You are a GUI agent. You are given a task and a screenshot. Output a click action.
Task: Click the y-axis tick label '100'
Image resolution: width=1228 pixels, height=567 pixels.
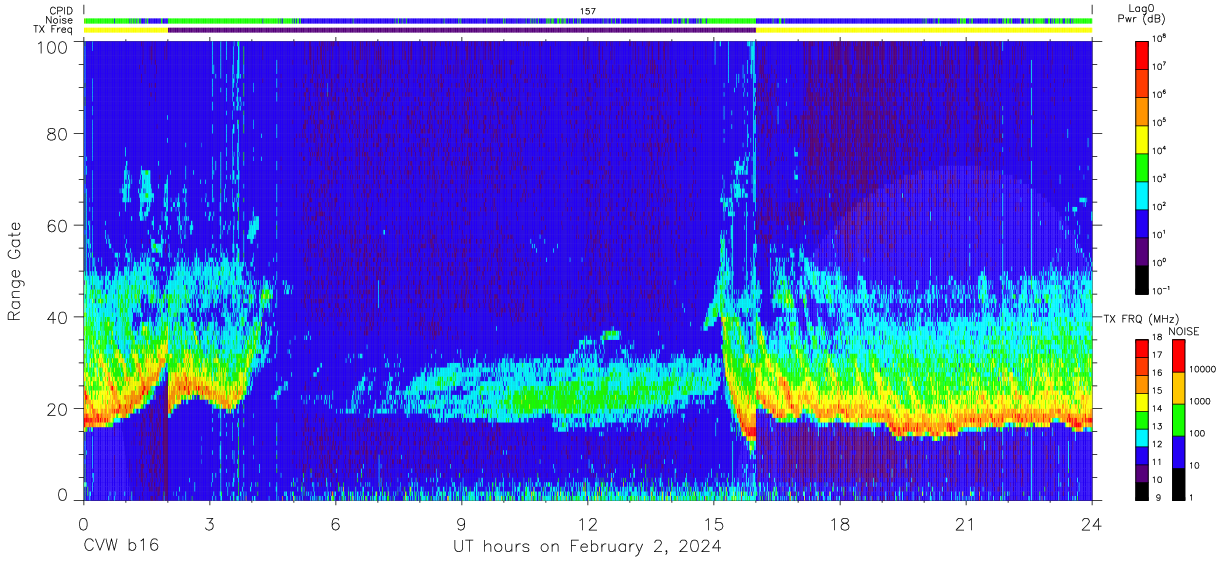click(53, 46)
